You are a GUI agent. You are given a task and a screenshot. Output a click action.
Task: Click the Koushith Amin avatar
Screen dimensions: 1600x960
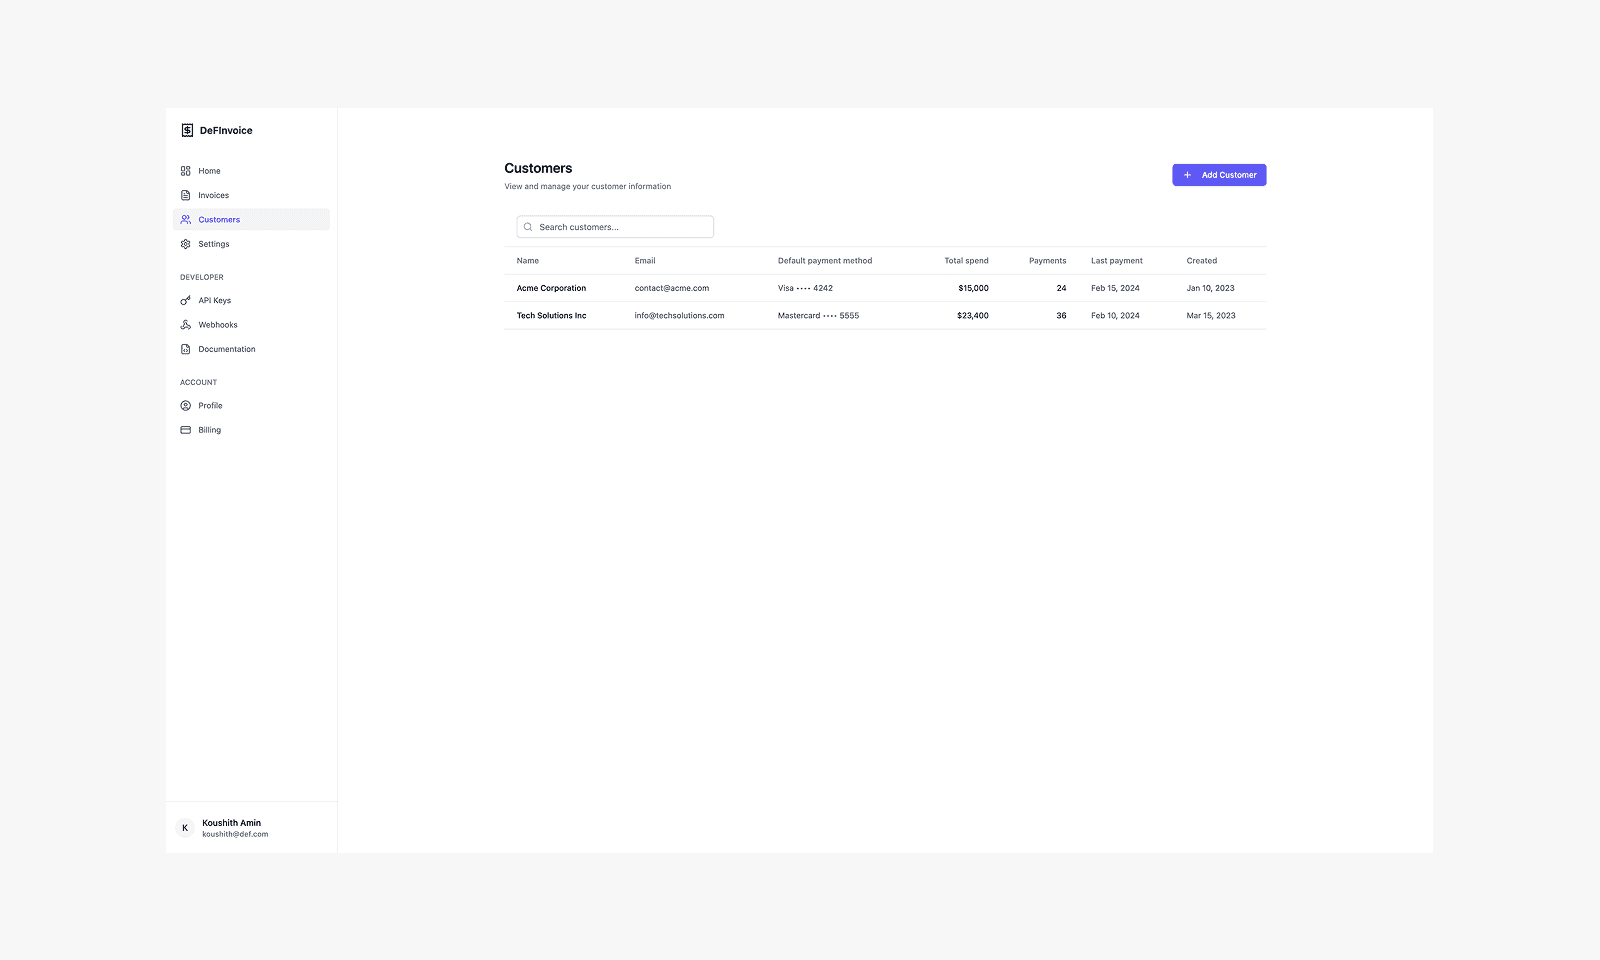(185, 827)
